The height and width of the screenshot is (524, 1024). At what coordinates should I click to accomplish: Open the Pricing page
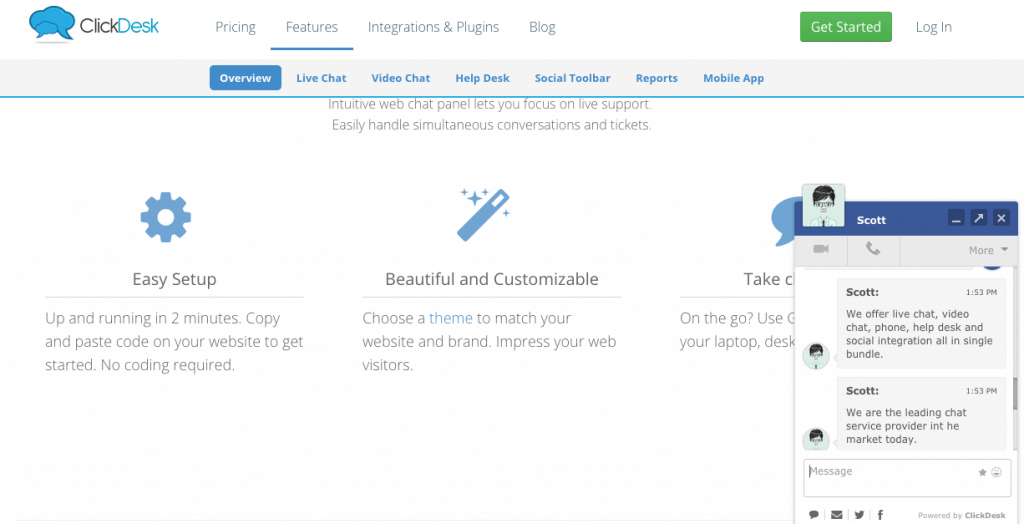click(235, 27)
